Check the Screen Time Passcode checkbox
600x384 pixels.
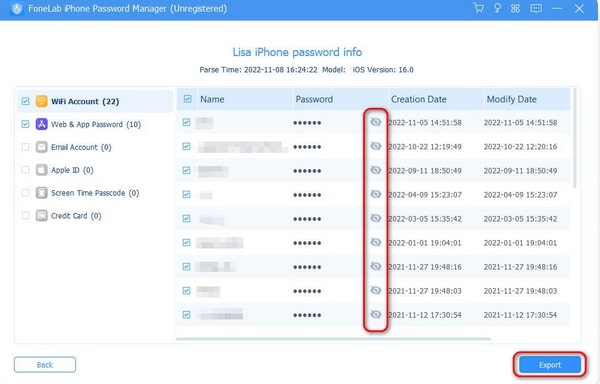coord(25,193)
